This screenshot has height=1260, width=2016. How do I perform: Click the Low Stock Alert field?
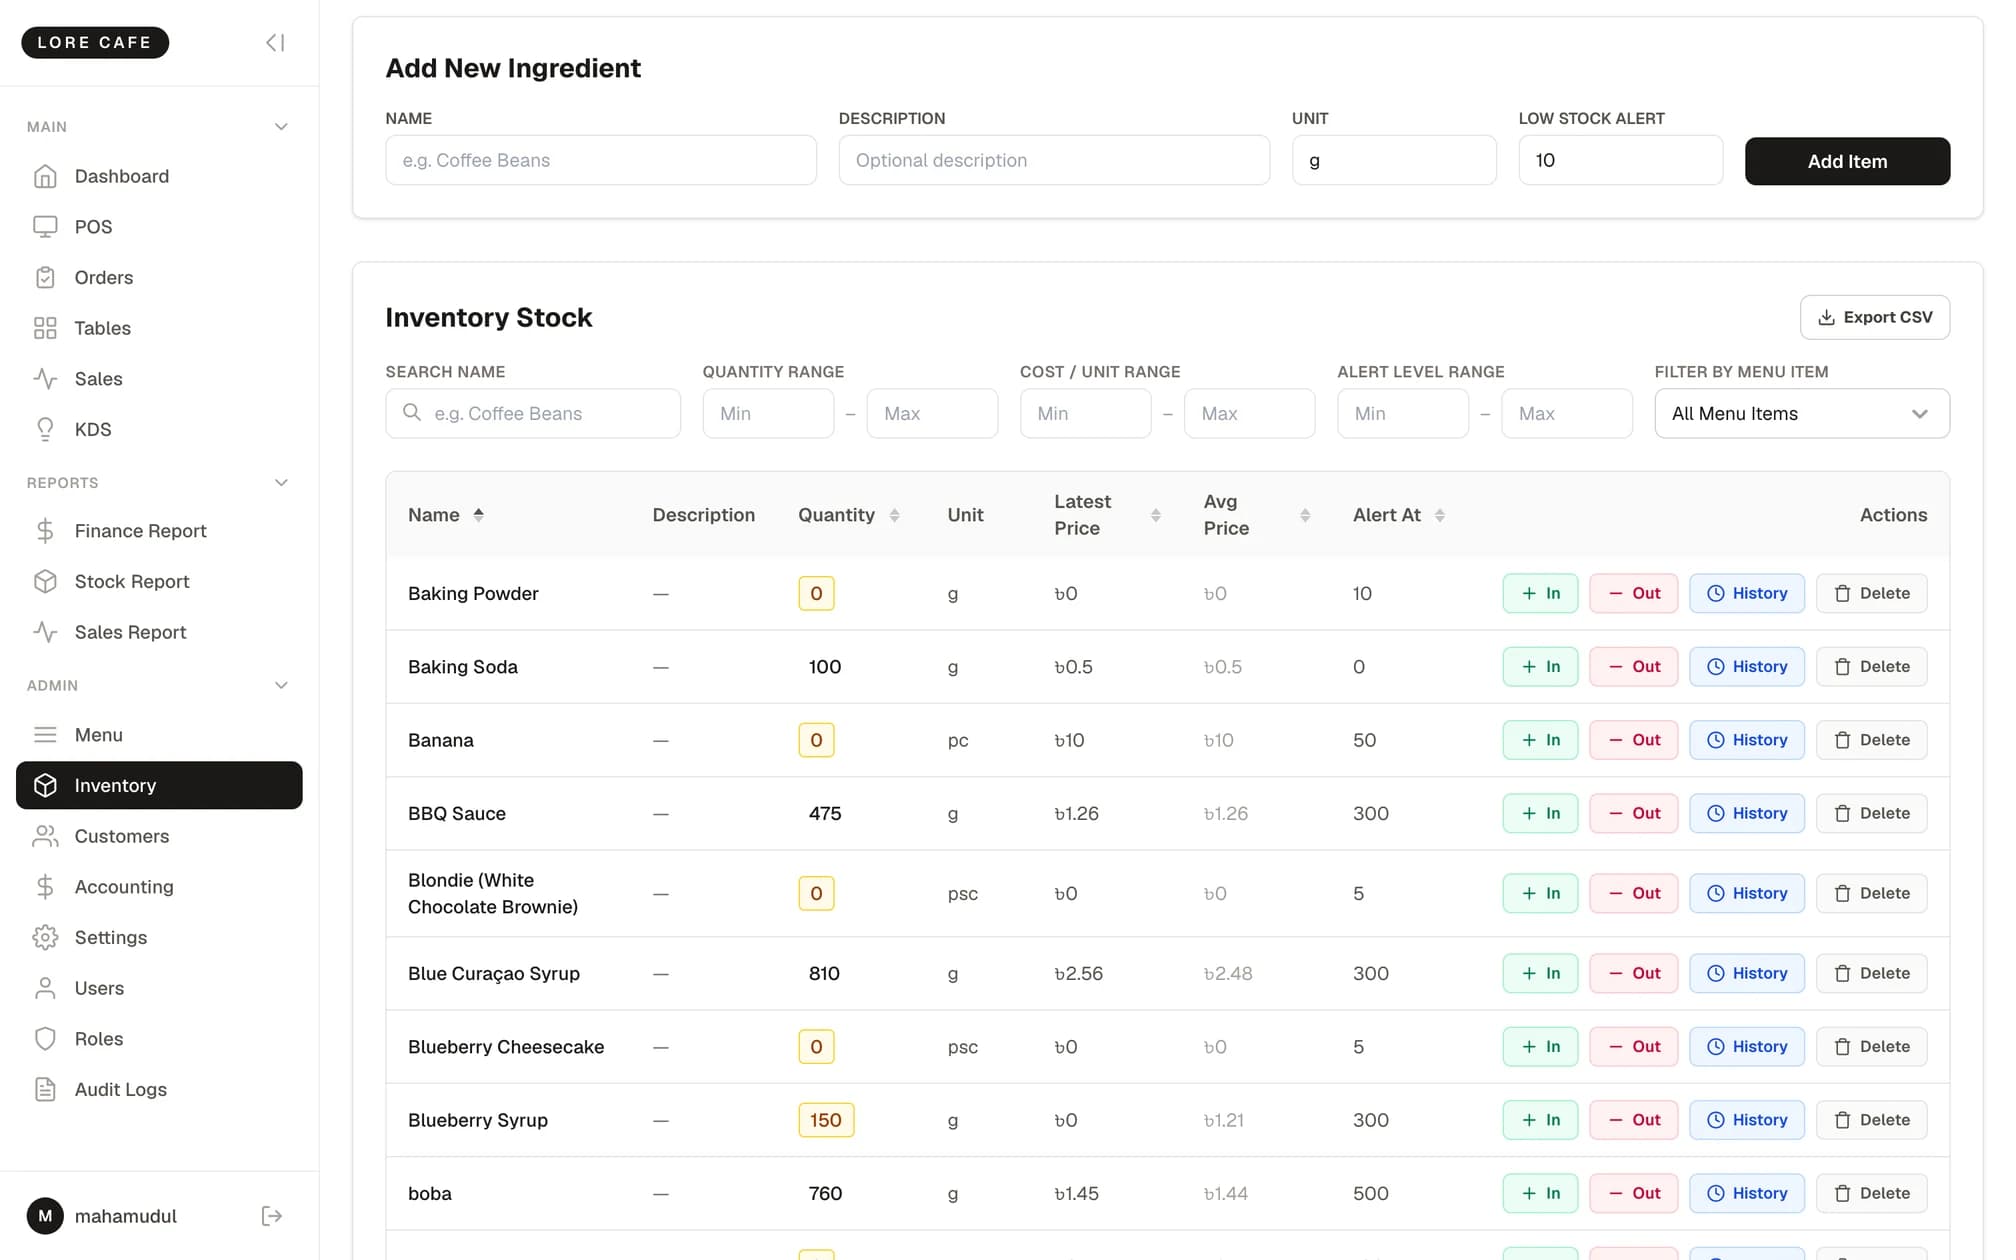coord(1620,160)
